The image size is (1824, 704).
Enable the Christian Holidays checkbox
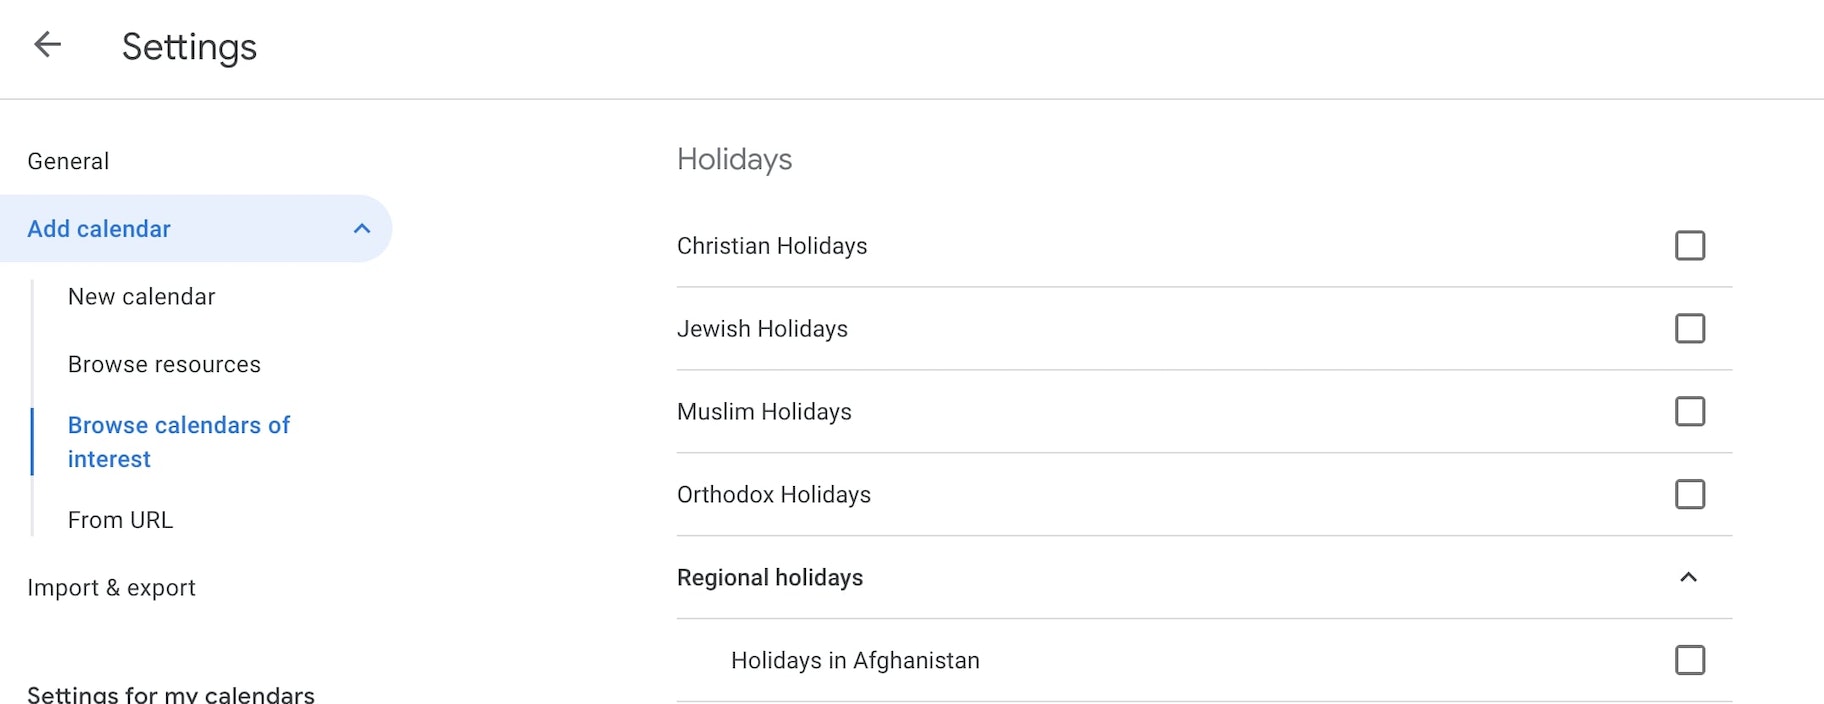pos(1689,246)
